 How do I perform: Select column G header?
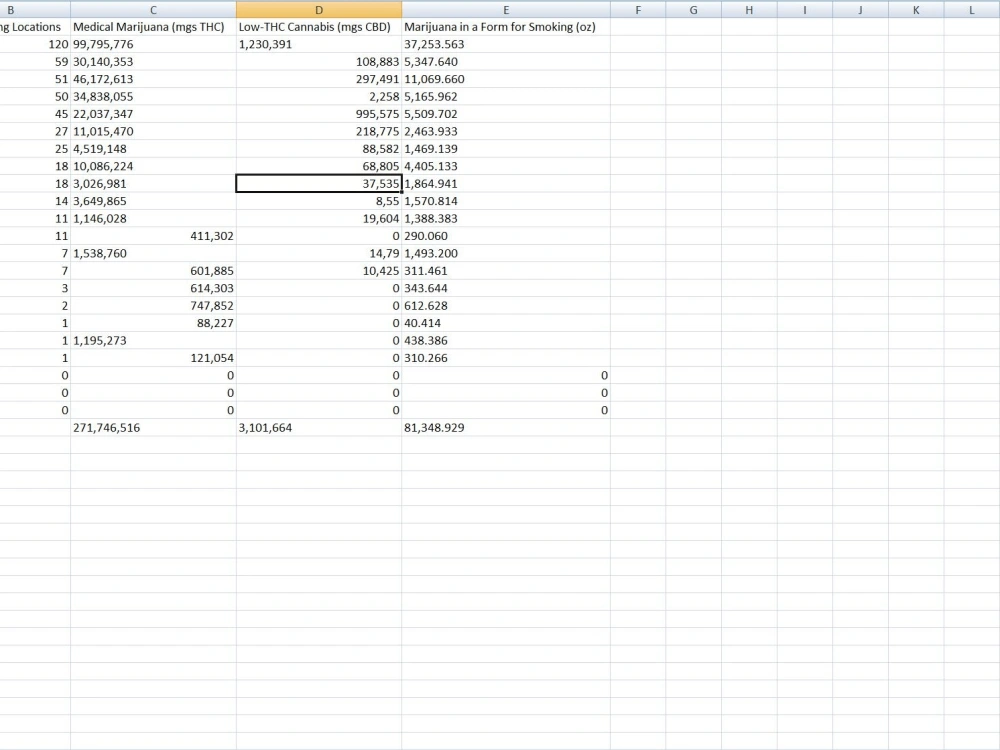pyautogui.click(x=693, y=10)
